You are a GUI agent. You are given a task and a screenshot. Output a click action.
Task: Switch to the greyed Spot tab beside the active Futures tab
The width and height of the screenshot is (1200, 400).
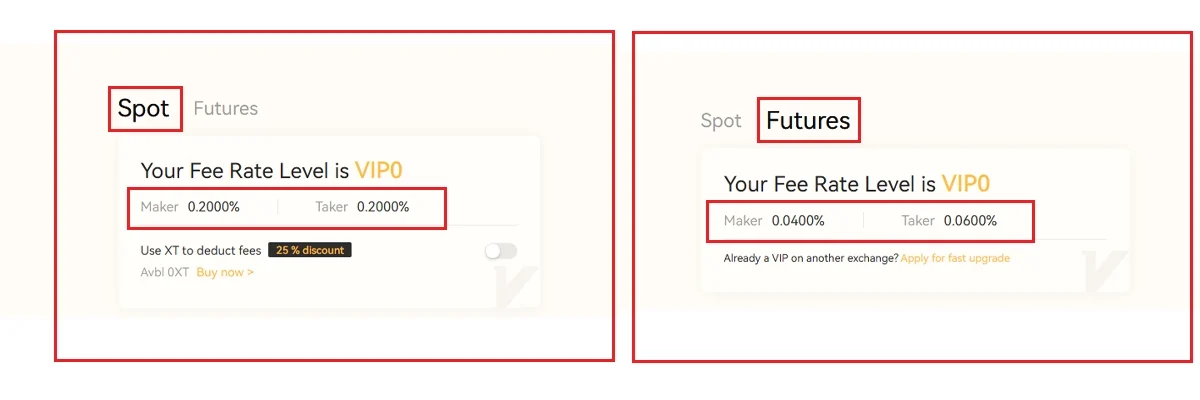[721, 121]
